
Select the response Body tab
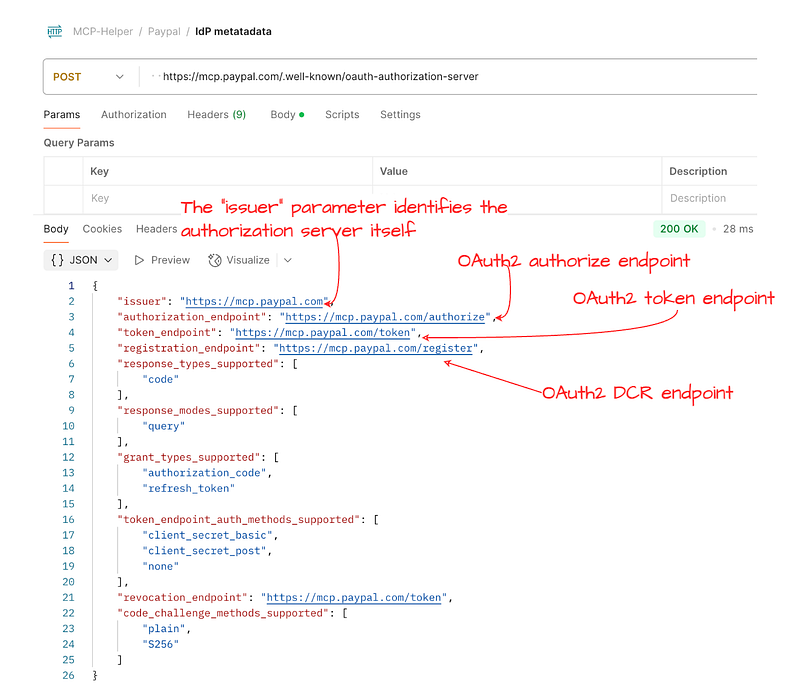pos(56,229)
